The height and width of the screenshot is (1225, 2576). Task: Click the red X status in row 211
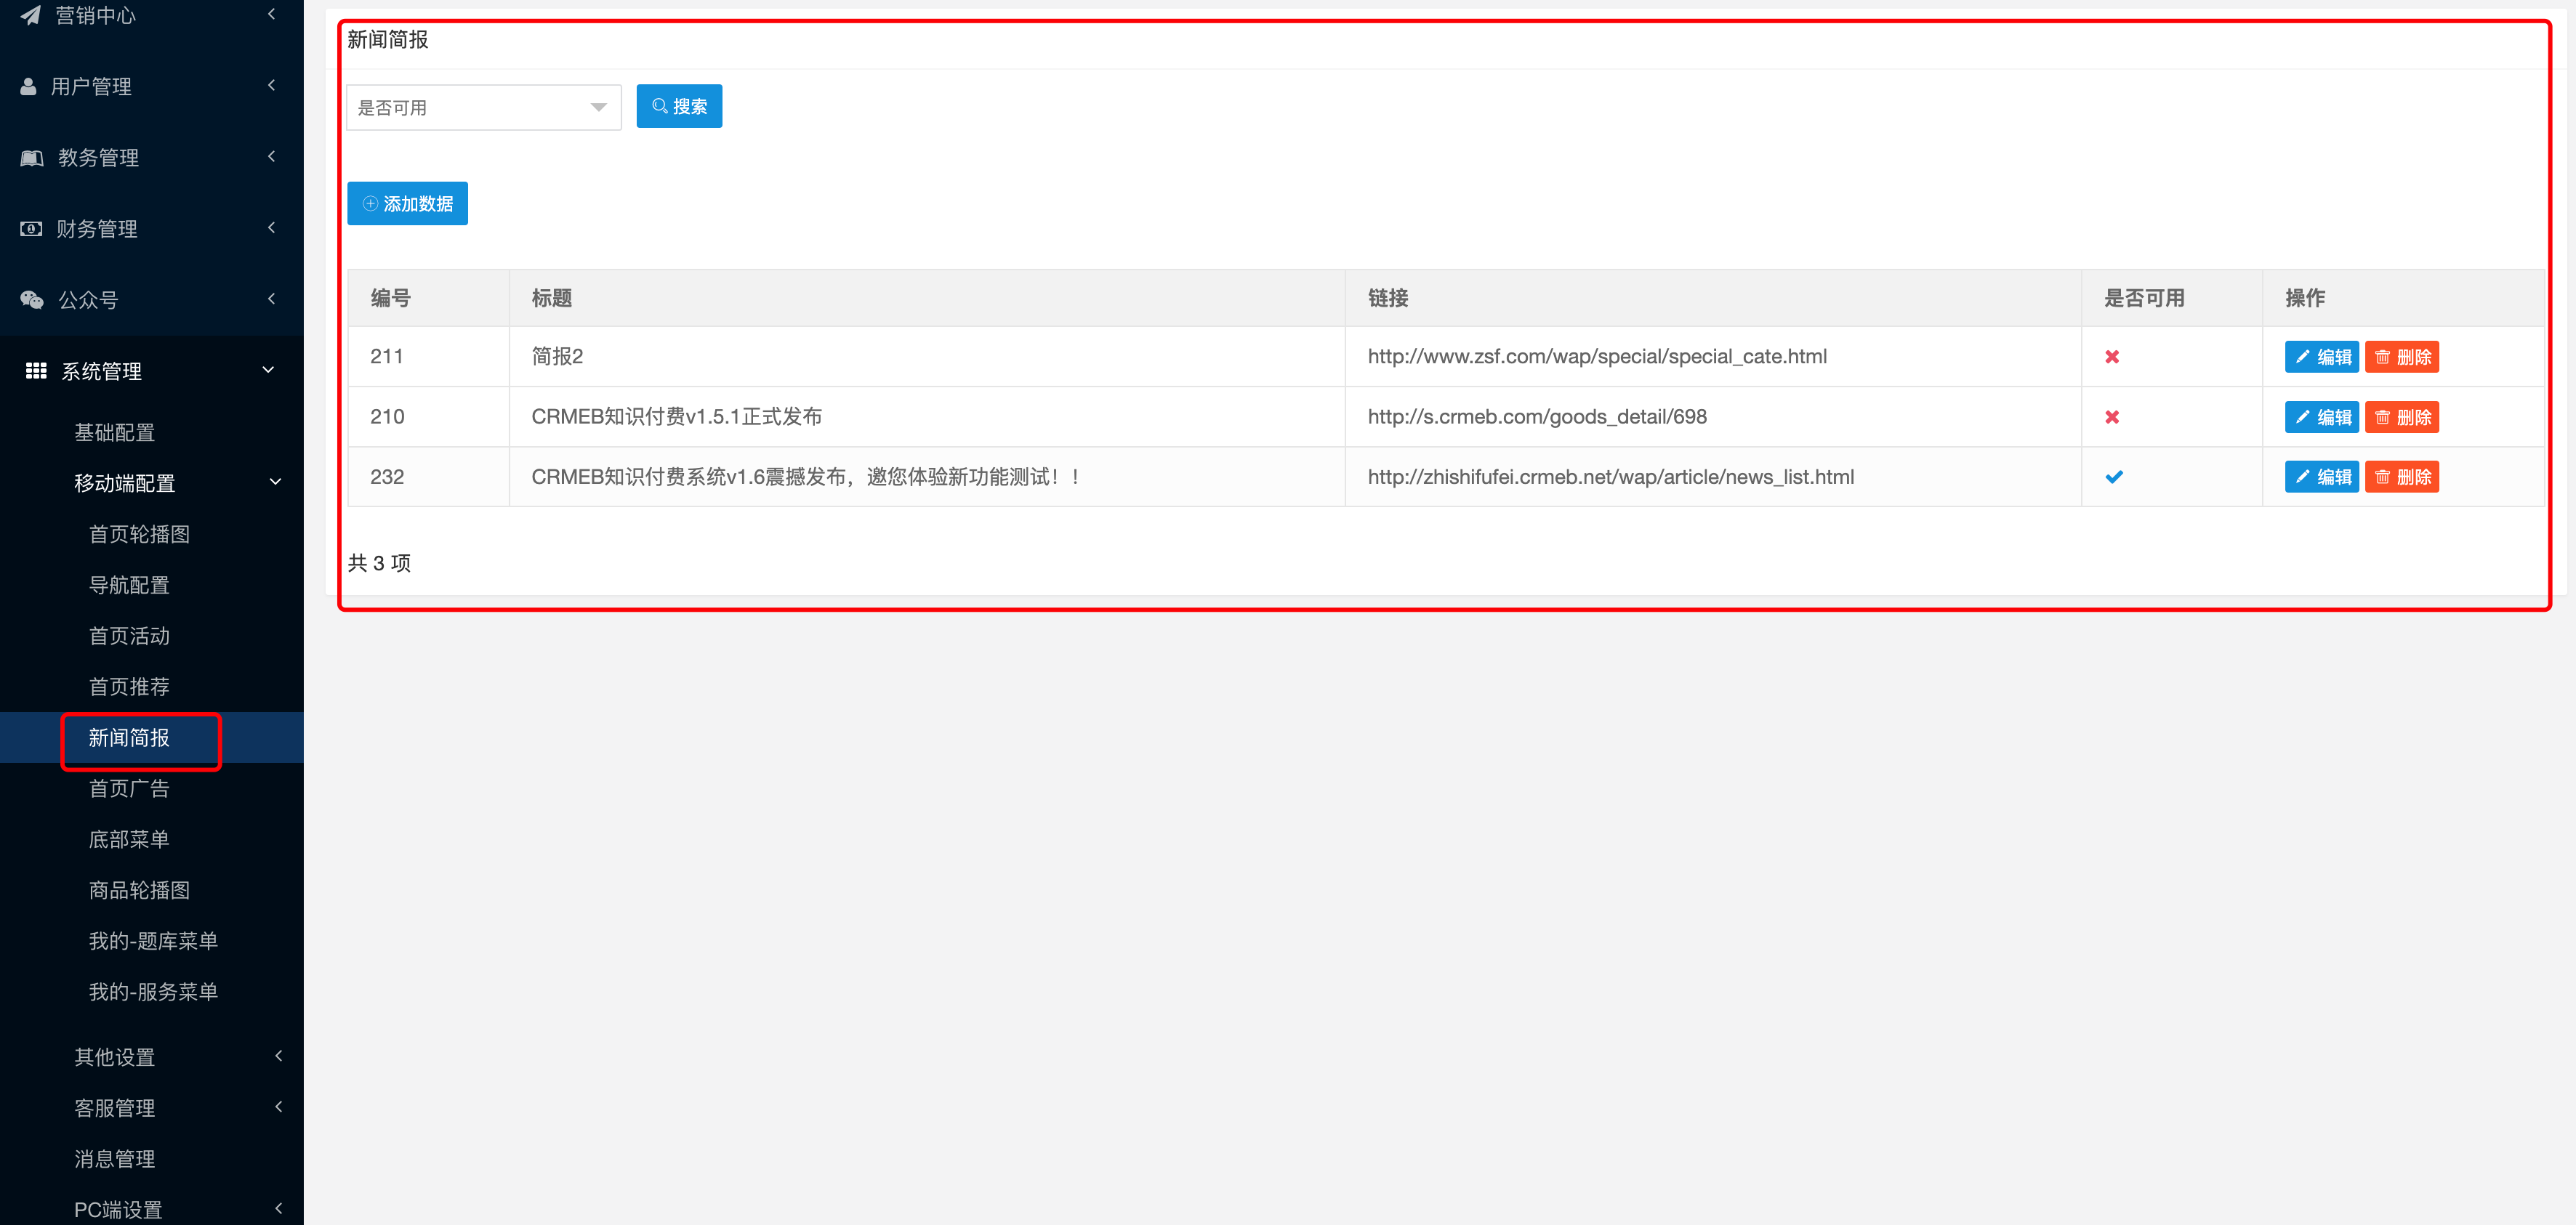[x=2112, y=357]
